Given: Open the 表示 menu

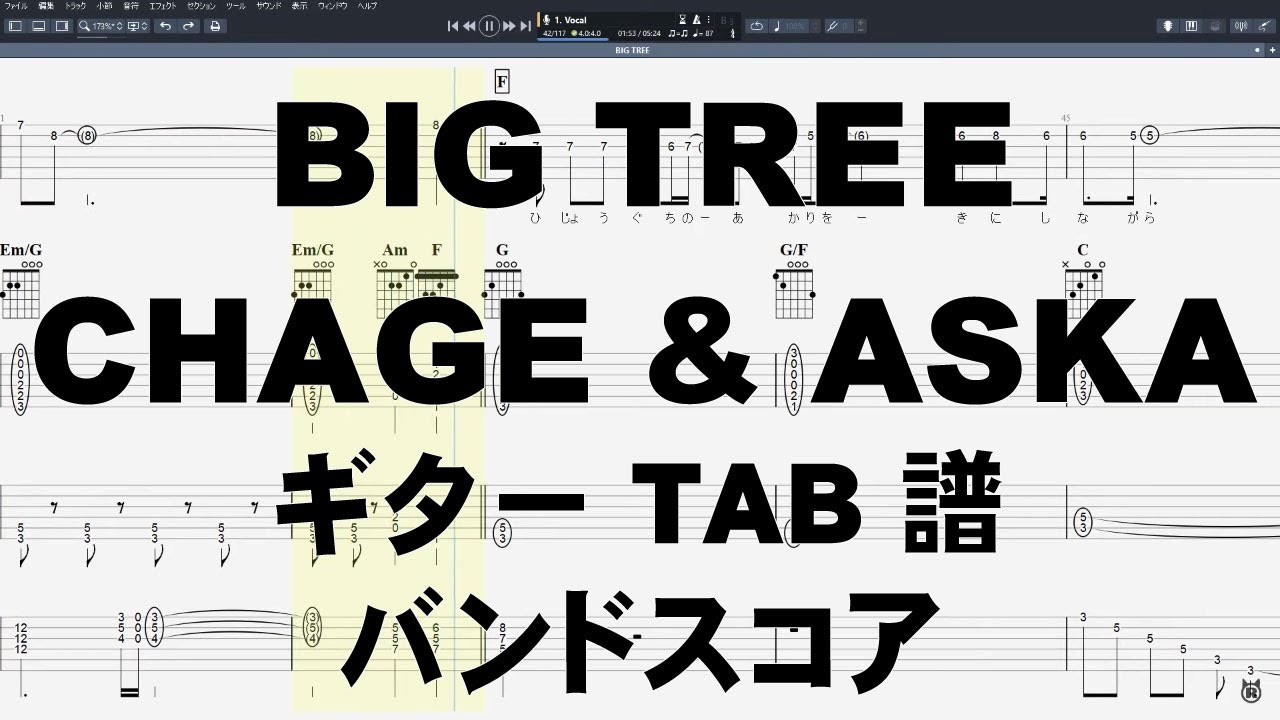Looking at the screenshot, I should coord(300,6).
